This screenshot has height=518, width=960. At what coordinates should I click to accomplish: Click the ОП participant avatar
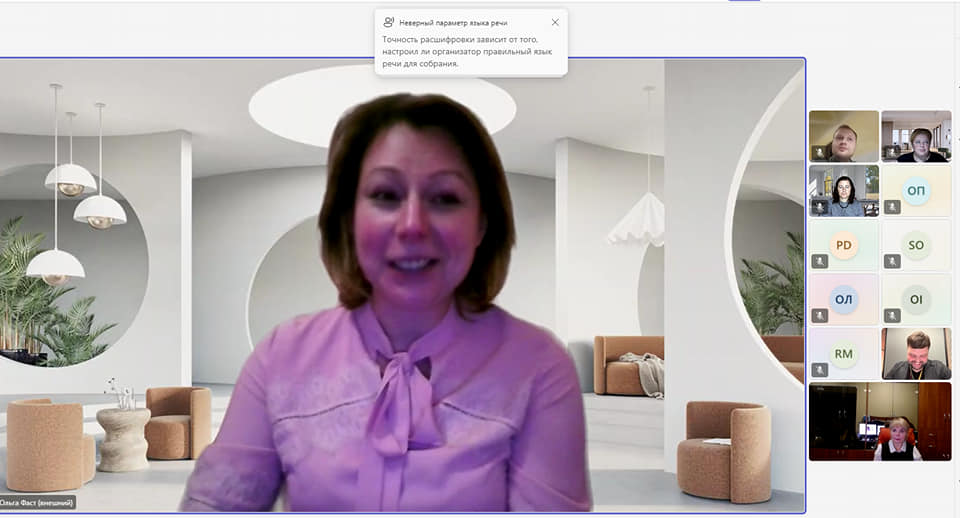pyautogui.click(x=916, y=190)
